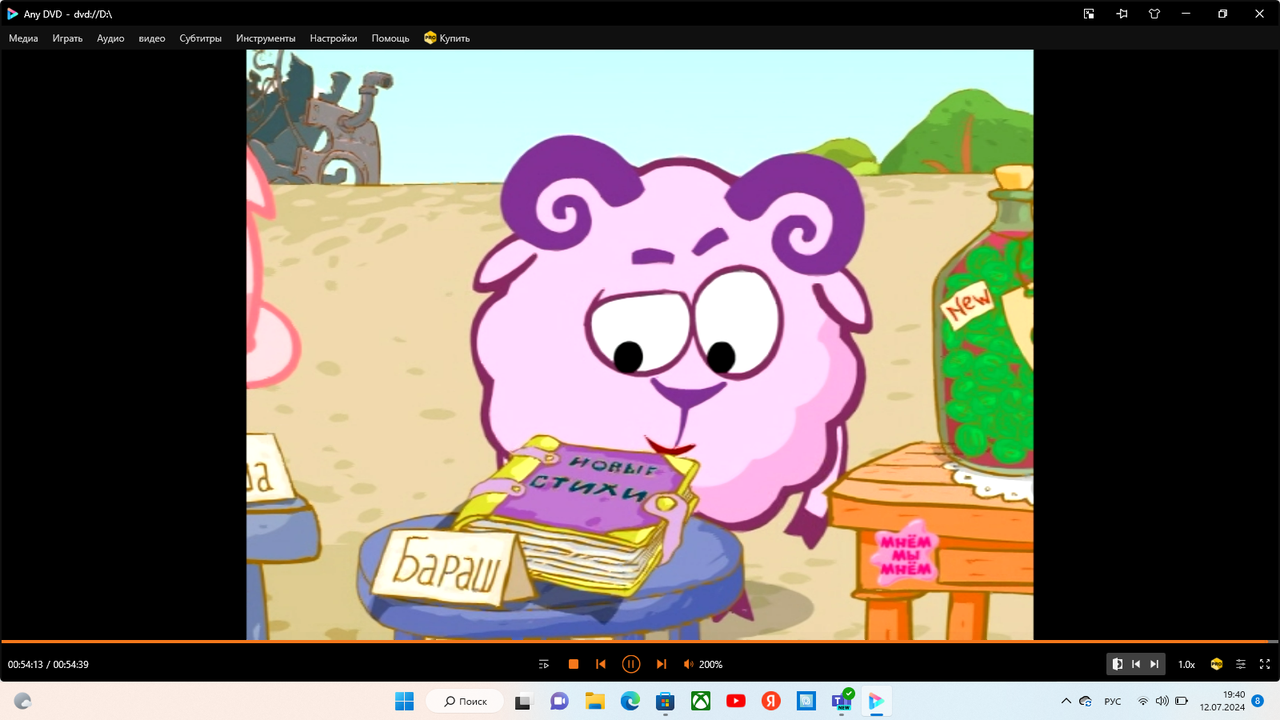Image resolution: width=1280 pixels, height=720 pixels.
Task: Click the Any DVD player taskbar icon
Action: (x=876, y=701)
